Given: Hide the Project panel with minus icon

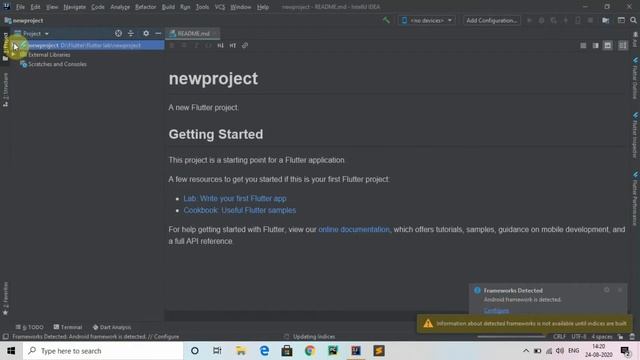Looking at the screenshot, I should [158, 33].
